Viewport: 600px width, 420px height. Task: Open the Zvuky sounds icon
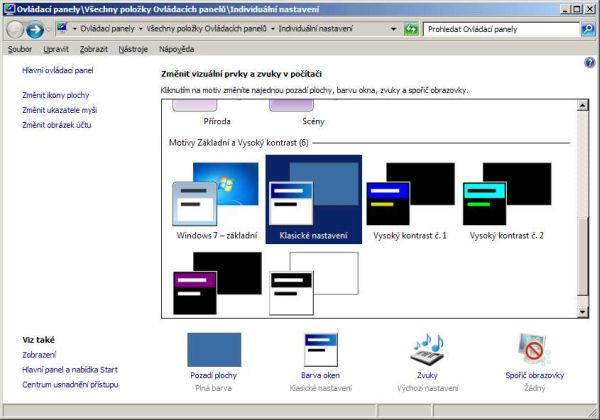coord(427,350)
